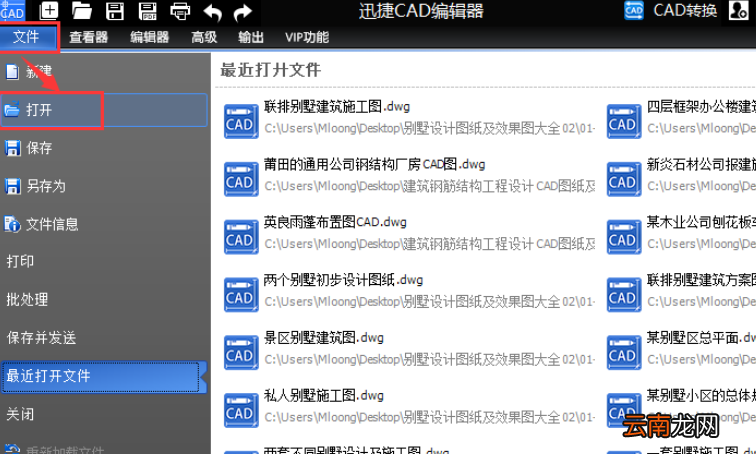The width and height of the screenshot is (756, 454).
Task: Click the Redo arrow icon
Action: [243, 12]
